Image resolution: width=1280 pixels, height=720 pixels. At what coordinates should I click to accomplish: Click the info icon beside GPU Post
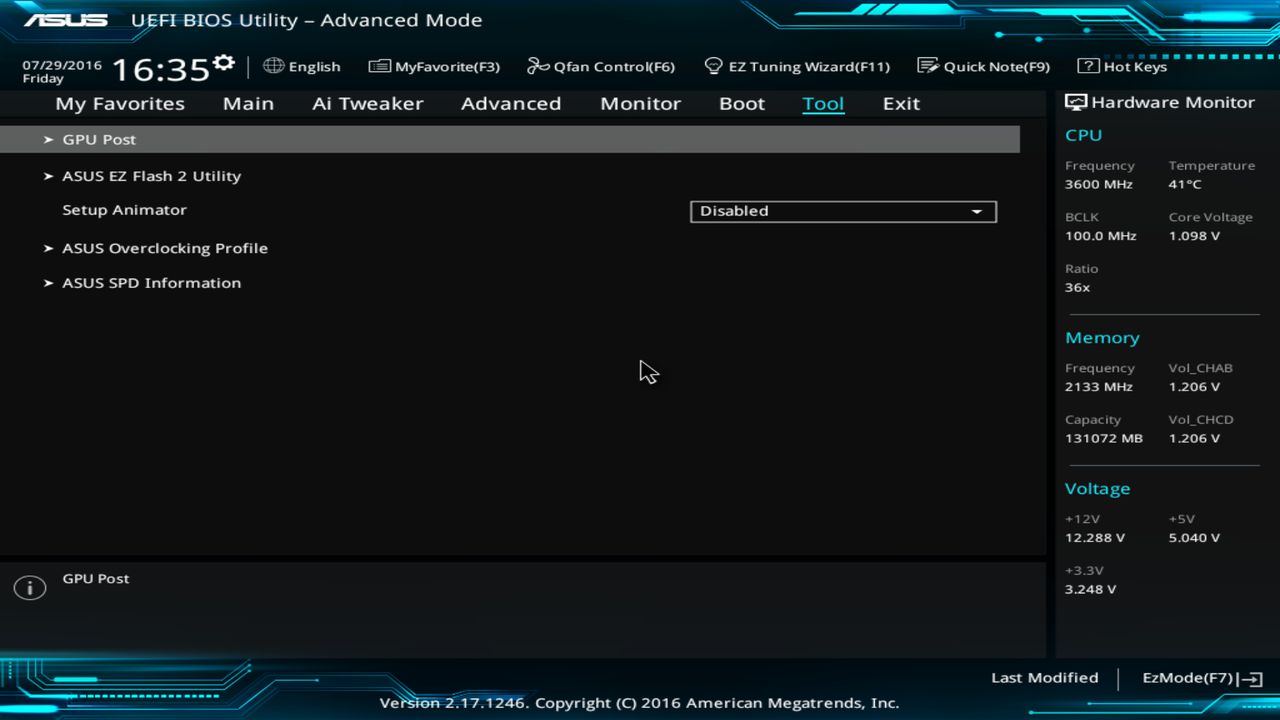pos(29,587)
